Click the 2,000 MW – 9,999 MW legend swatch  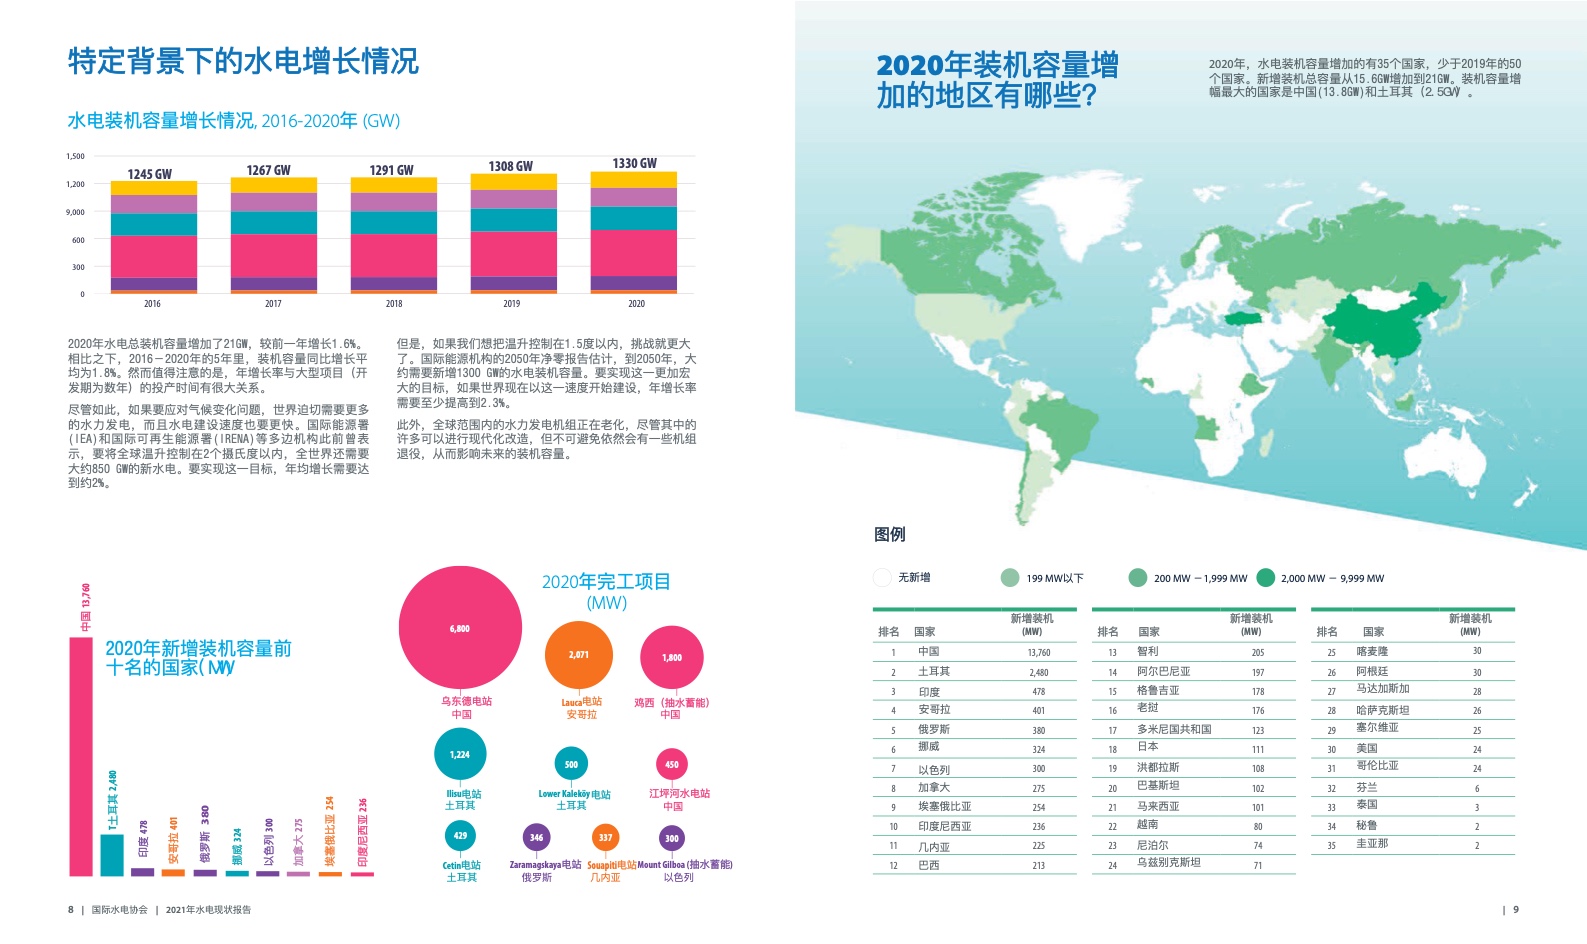[1266, 577]
